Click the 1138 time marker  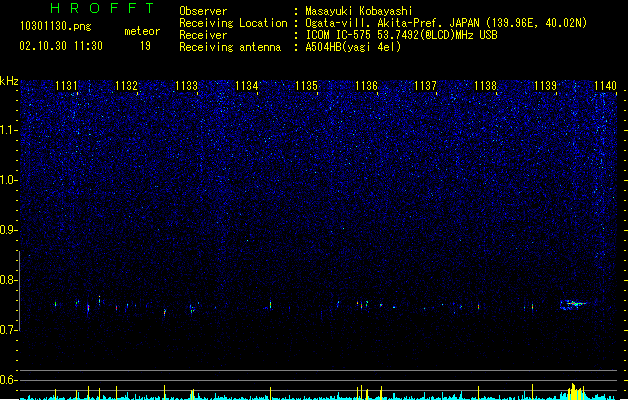click(485, 86)
